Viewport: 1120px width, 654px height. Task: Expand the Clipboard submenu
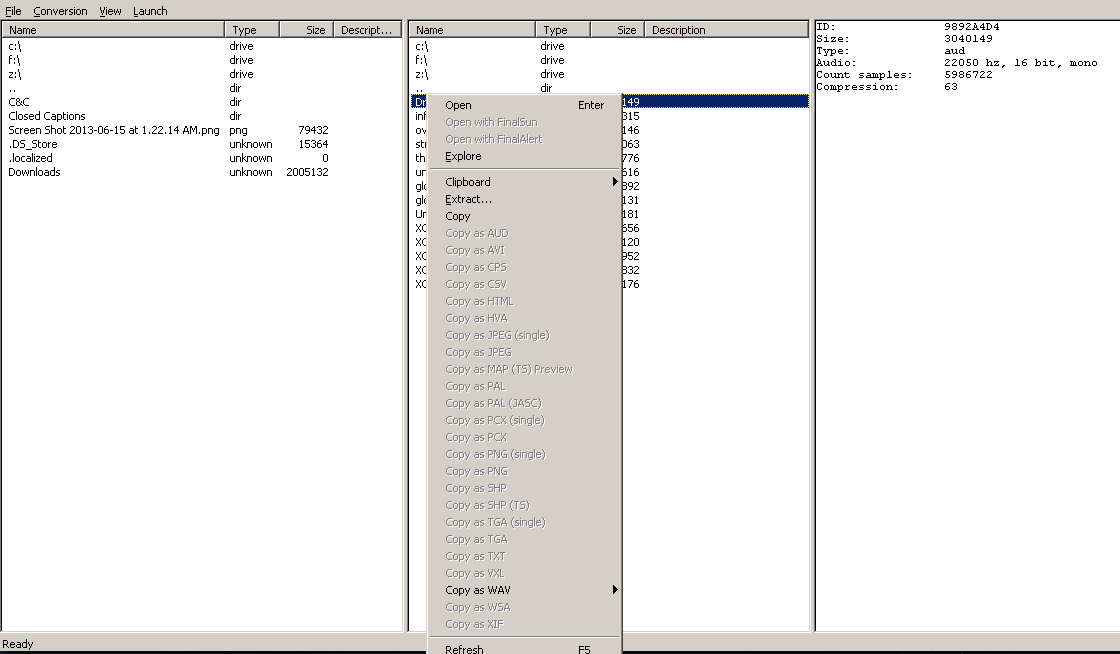(x=524, y=182)
